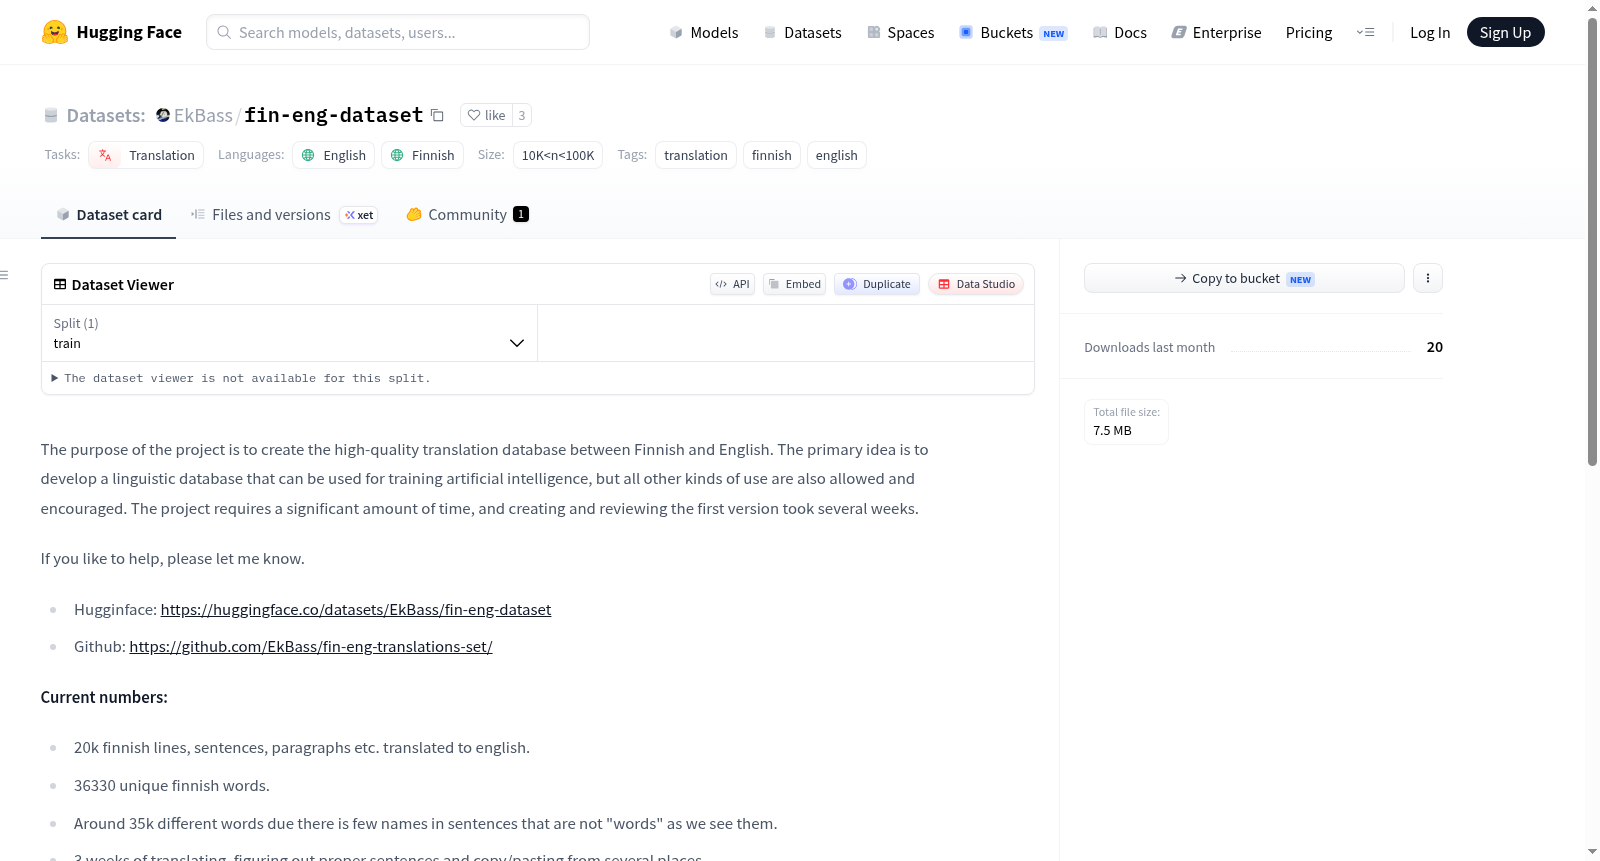Open the Pricing nav item
This screenshot has width=1600, height=861.
pyautogui.click(x=1309, y=32)
